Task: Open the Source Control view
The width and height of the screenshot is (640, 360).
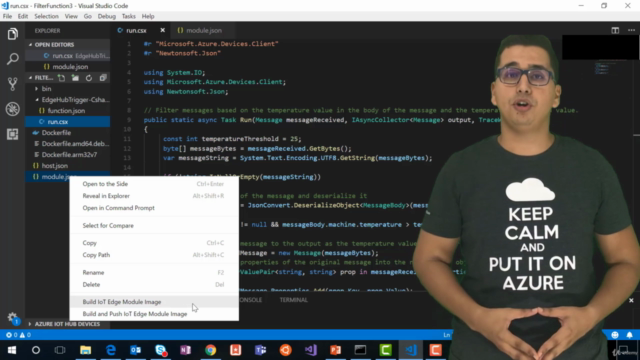Action: [13, 84]
